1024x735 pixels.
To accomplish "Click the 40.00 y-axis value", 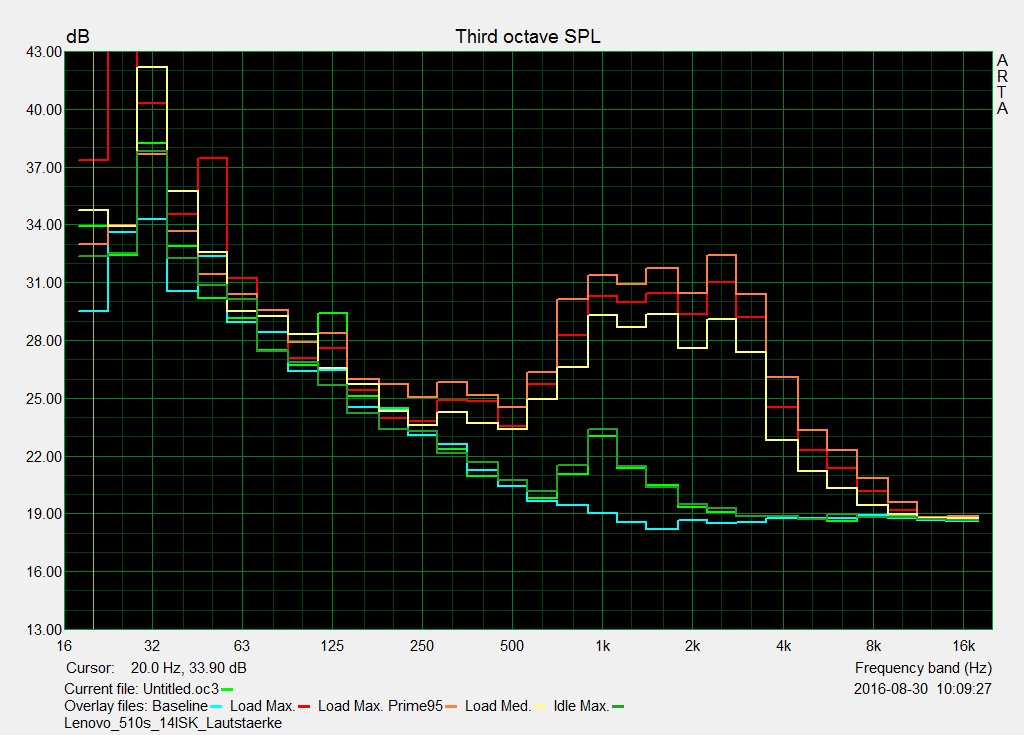I will coord(44,110).
